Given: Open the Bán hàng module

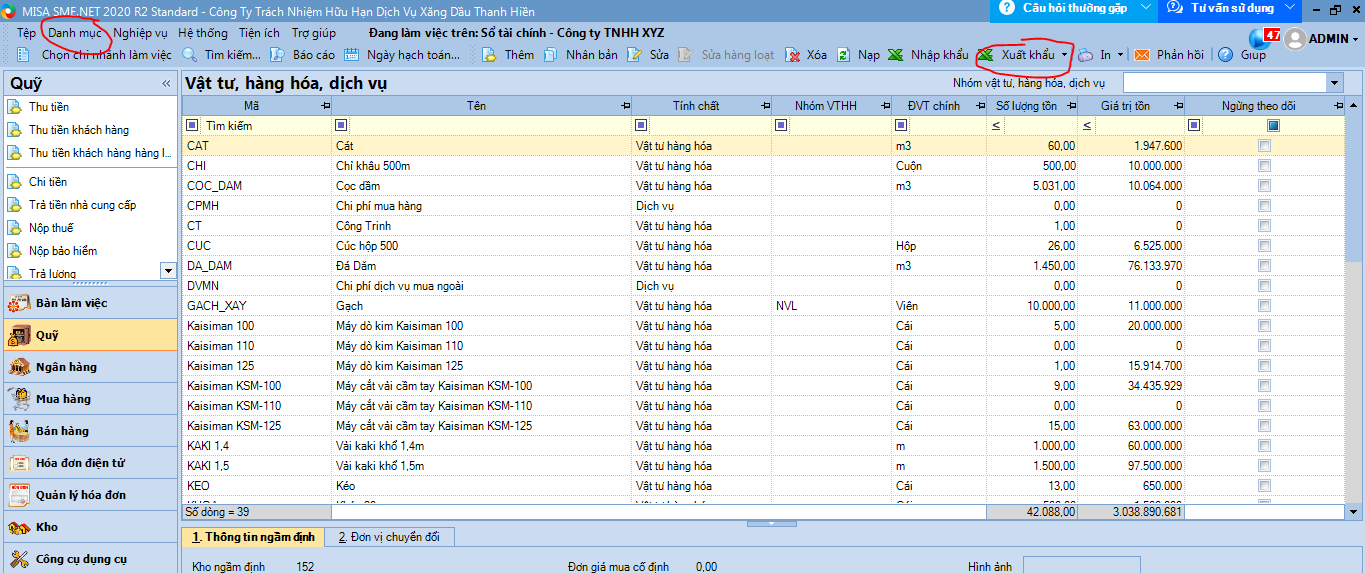Looking at the screenshot, I should pyautogui.click(x=91, y=431).
